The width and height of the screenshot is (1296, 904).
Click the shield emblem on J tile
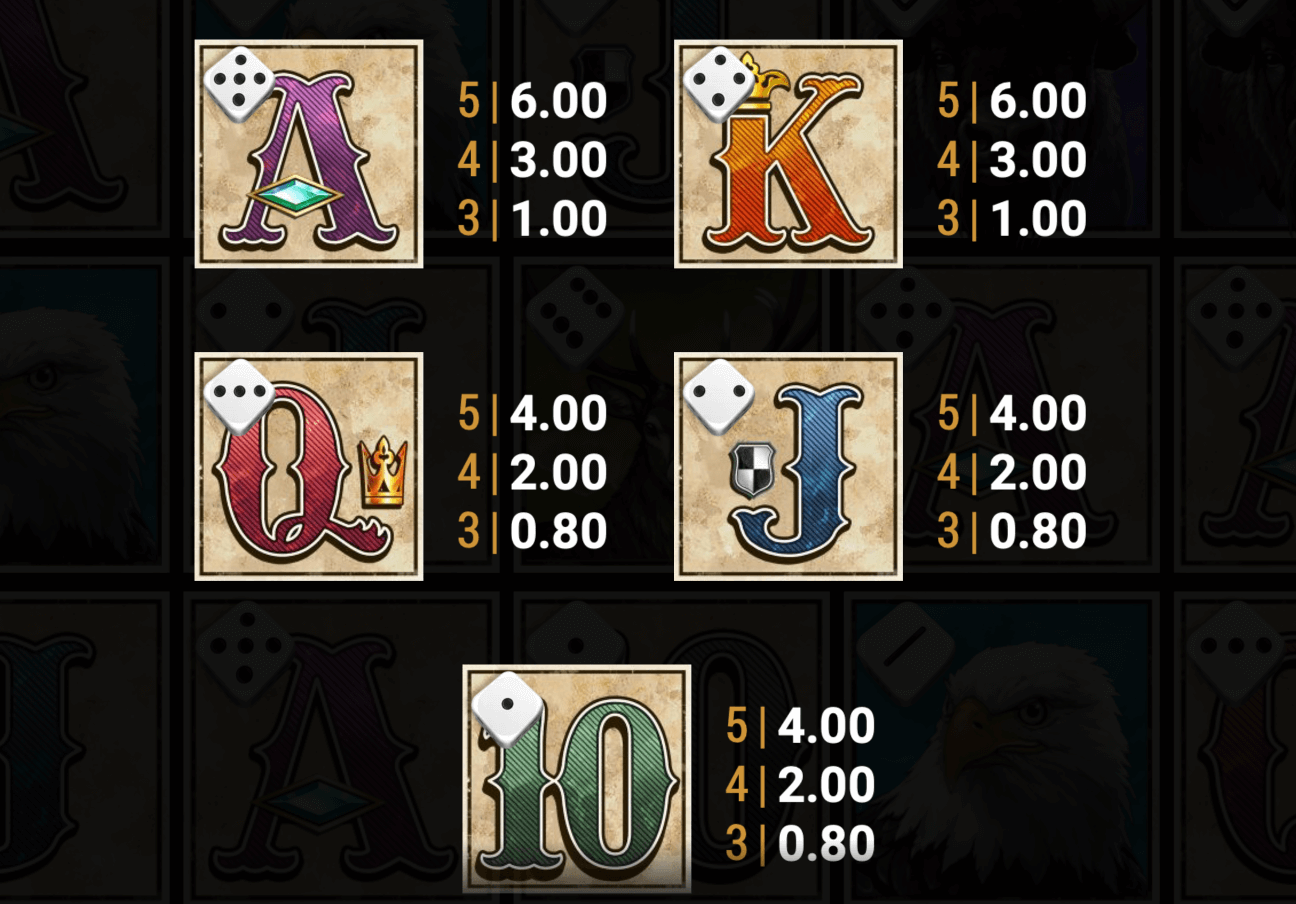pyautogui.click(x=748, y=473)
